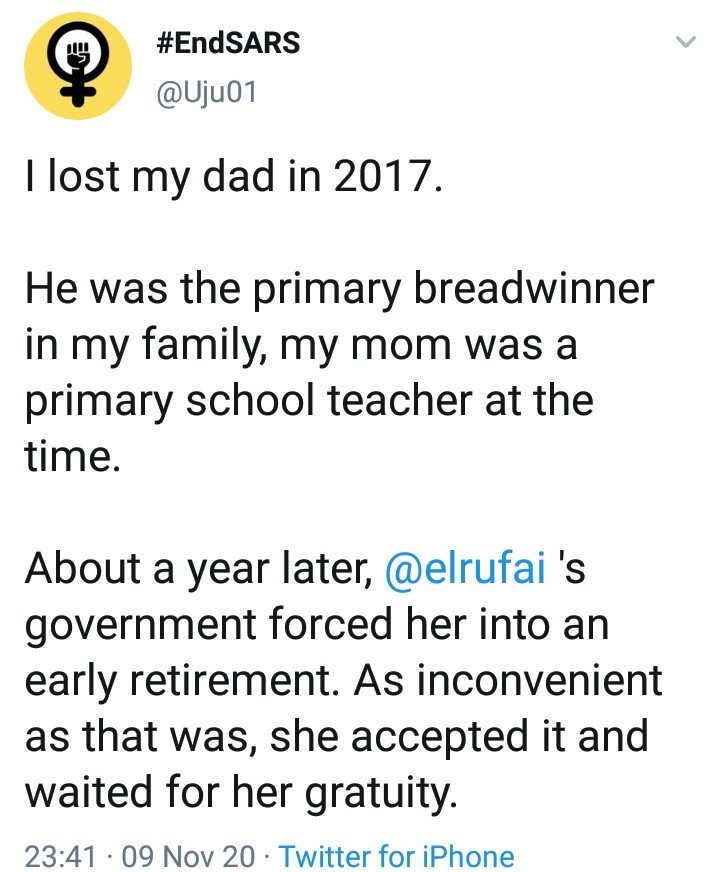720x872 pixels.
Task: Open tweet options with the chevron arrow
Action: tap(685, 42)
